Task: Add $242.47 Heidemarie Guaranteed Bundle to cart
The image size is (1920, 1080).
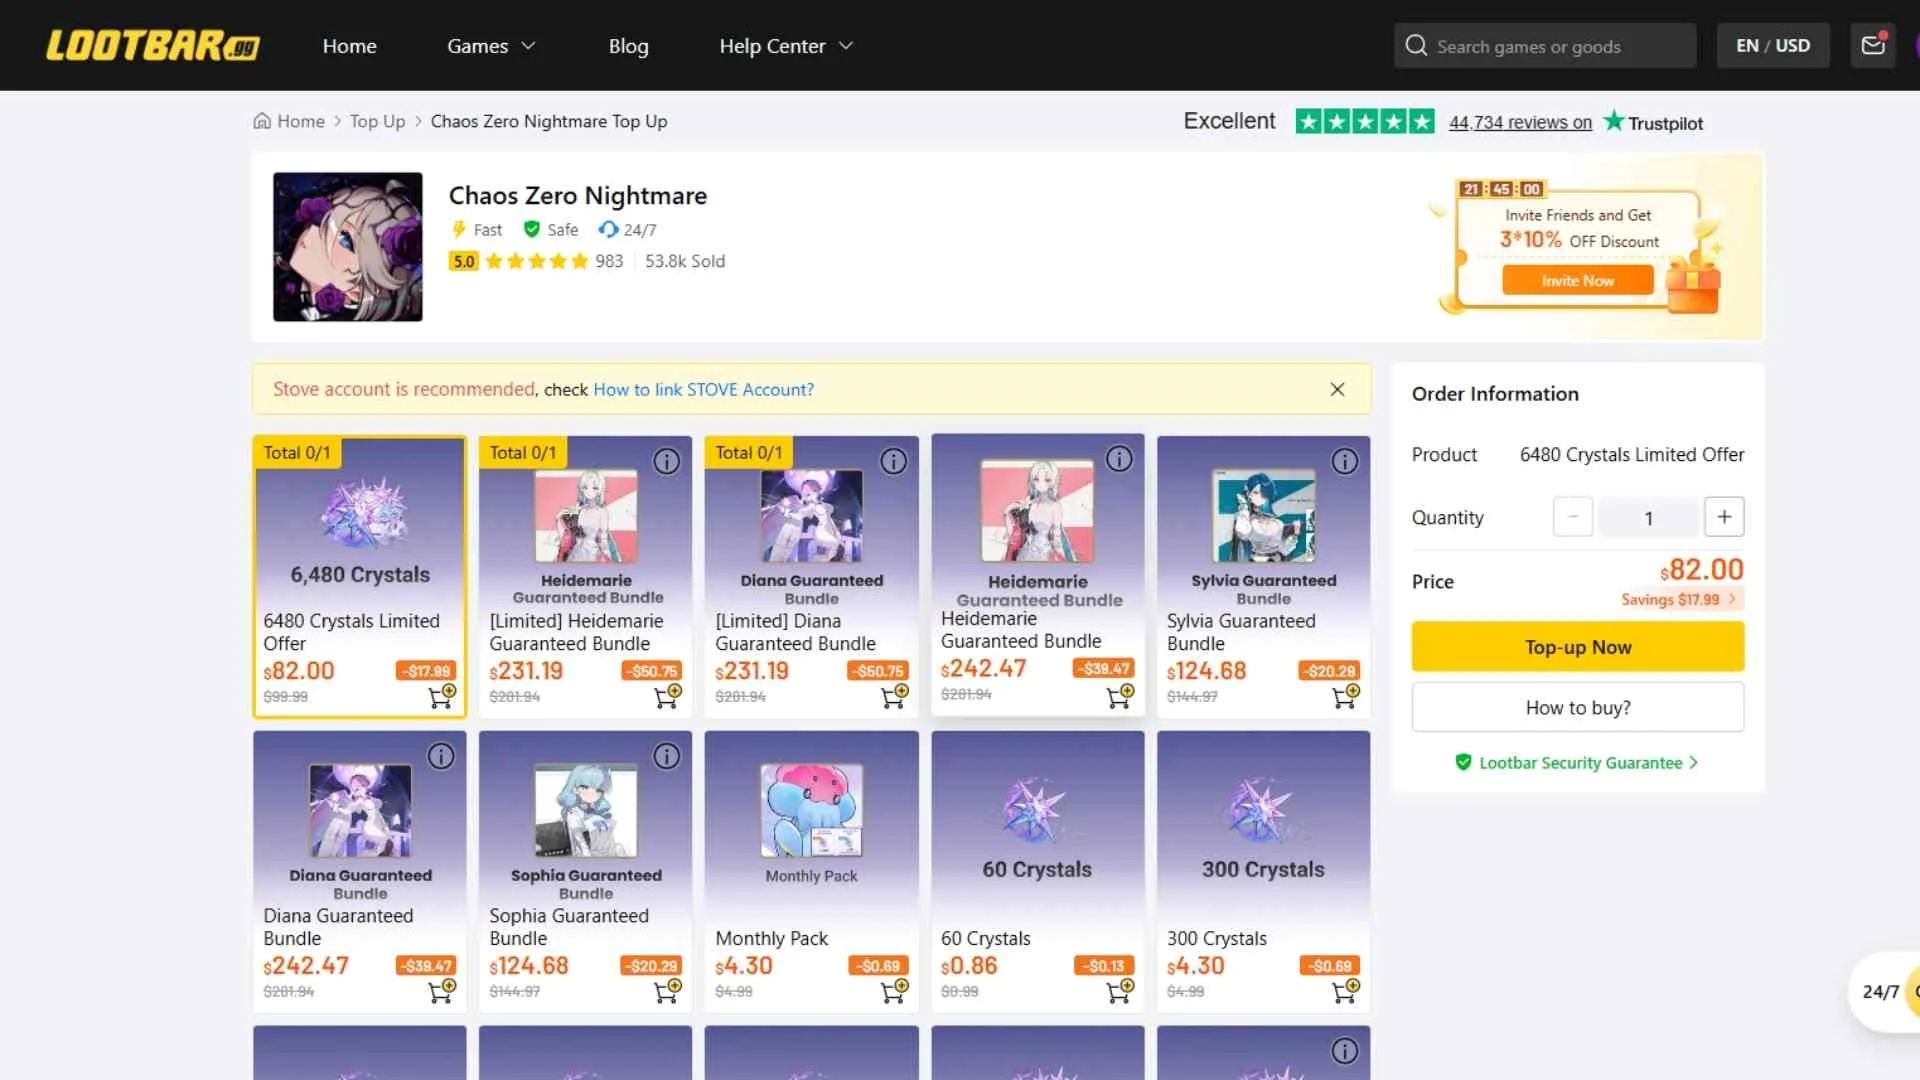Action: (x=1120, y=696)
